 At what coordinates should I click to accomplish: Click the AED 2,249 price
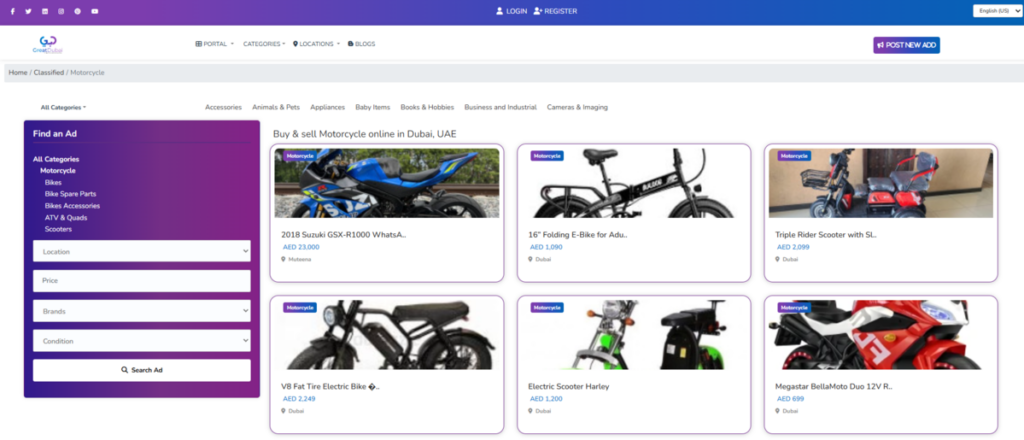299,399
